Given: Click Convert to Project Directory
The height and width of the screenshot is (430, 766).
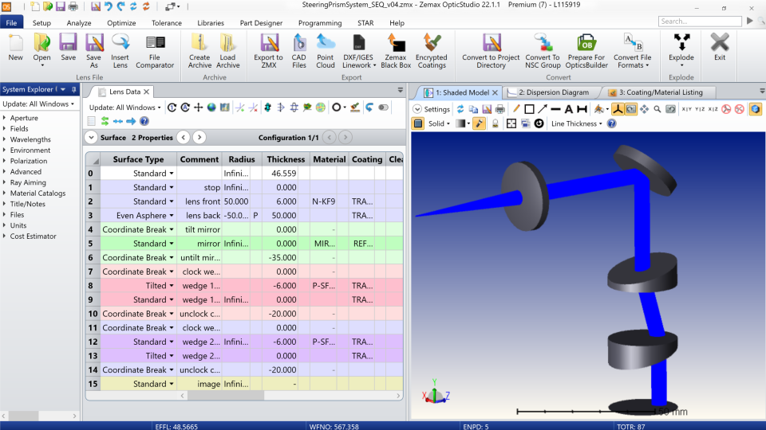Looking at the screenshot, I should coord(491,51).
